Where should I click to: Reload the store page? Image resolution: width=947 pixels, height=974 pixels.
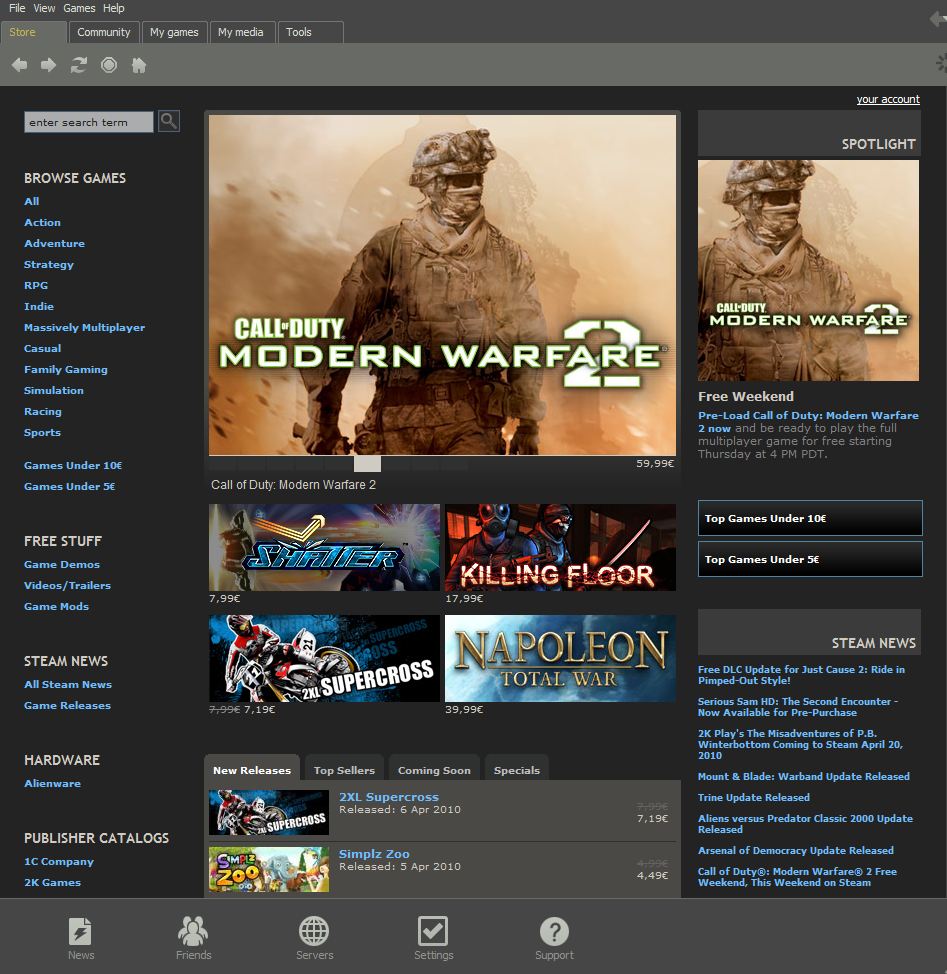tap(79, 65)
